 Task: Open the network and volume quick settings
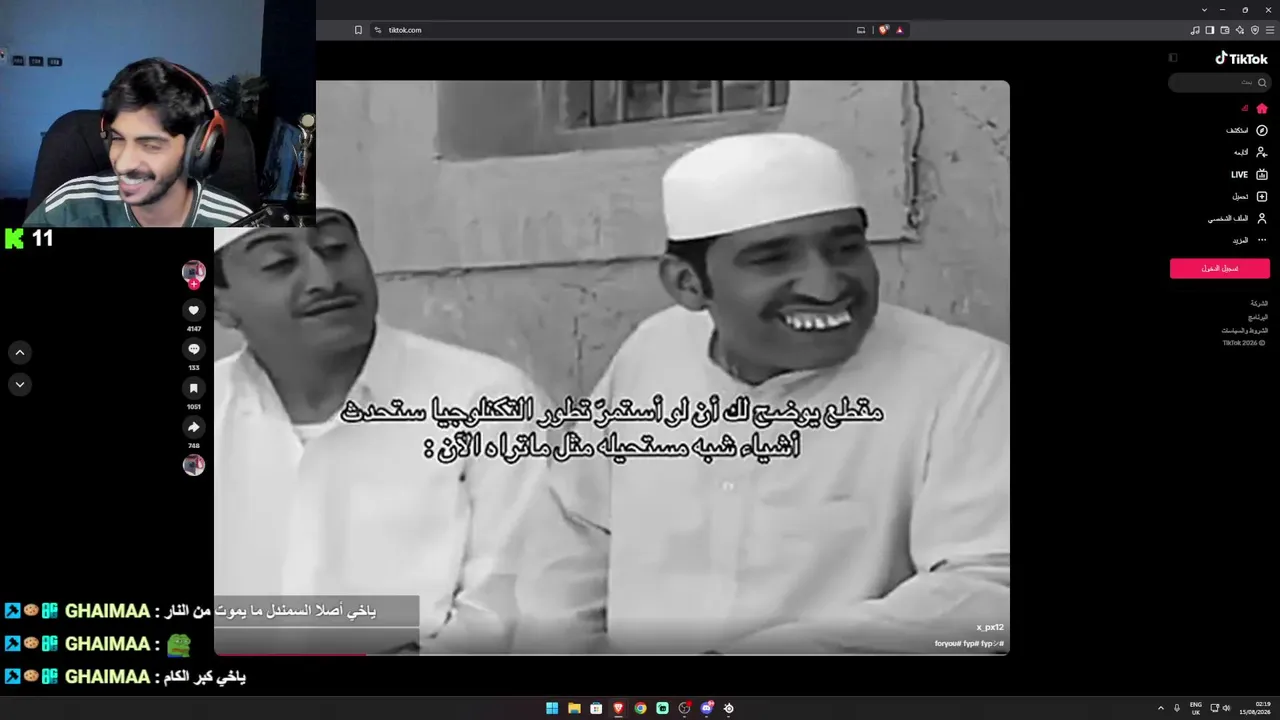tap(1221, 708)
